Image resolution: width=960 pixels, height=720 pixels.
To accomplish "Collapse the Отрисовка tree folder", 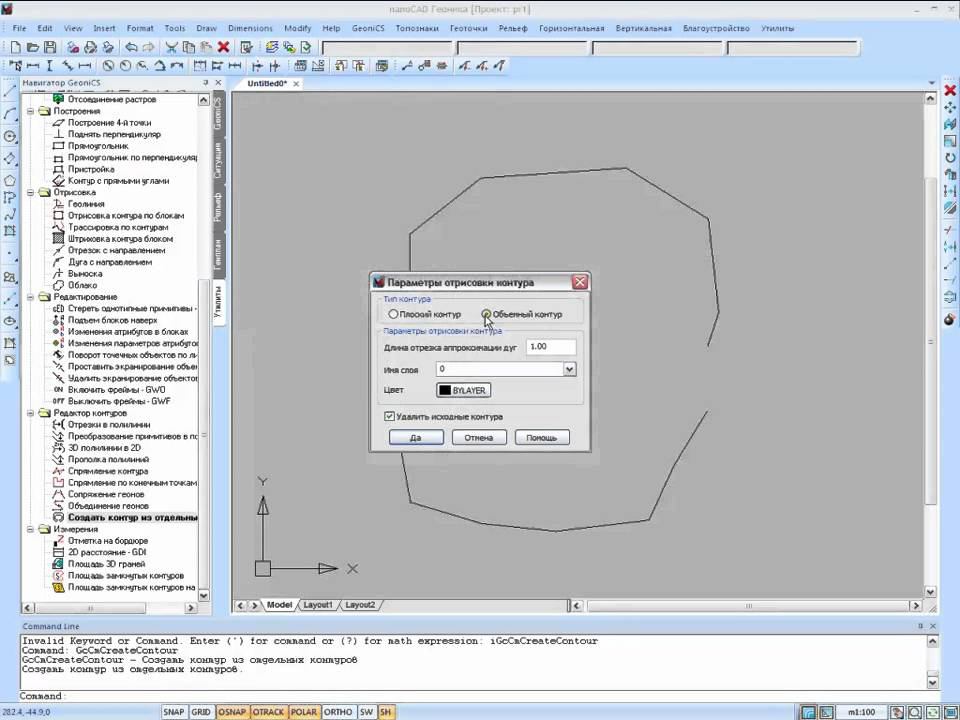I will [31, 192].
